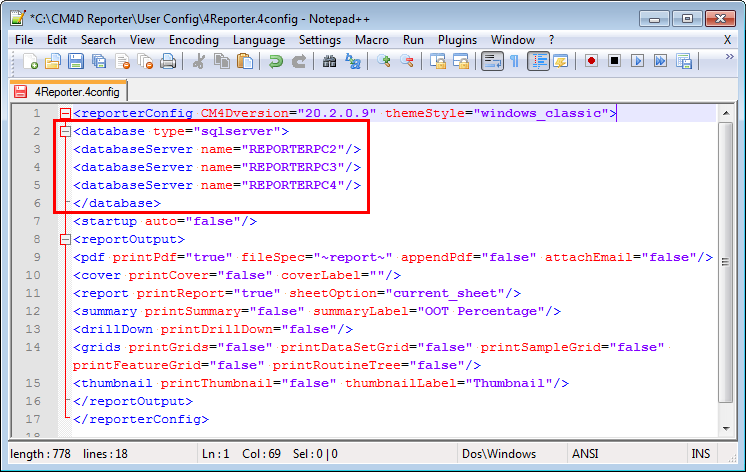Click the green Undo arrow
The width and height of the screenshot is (746, 472).
tap(275, 61)
